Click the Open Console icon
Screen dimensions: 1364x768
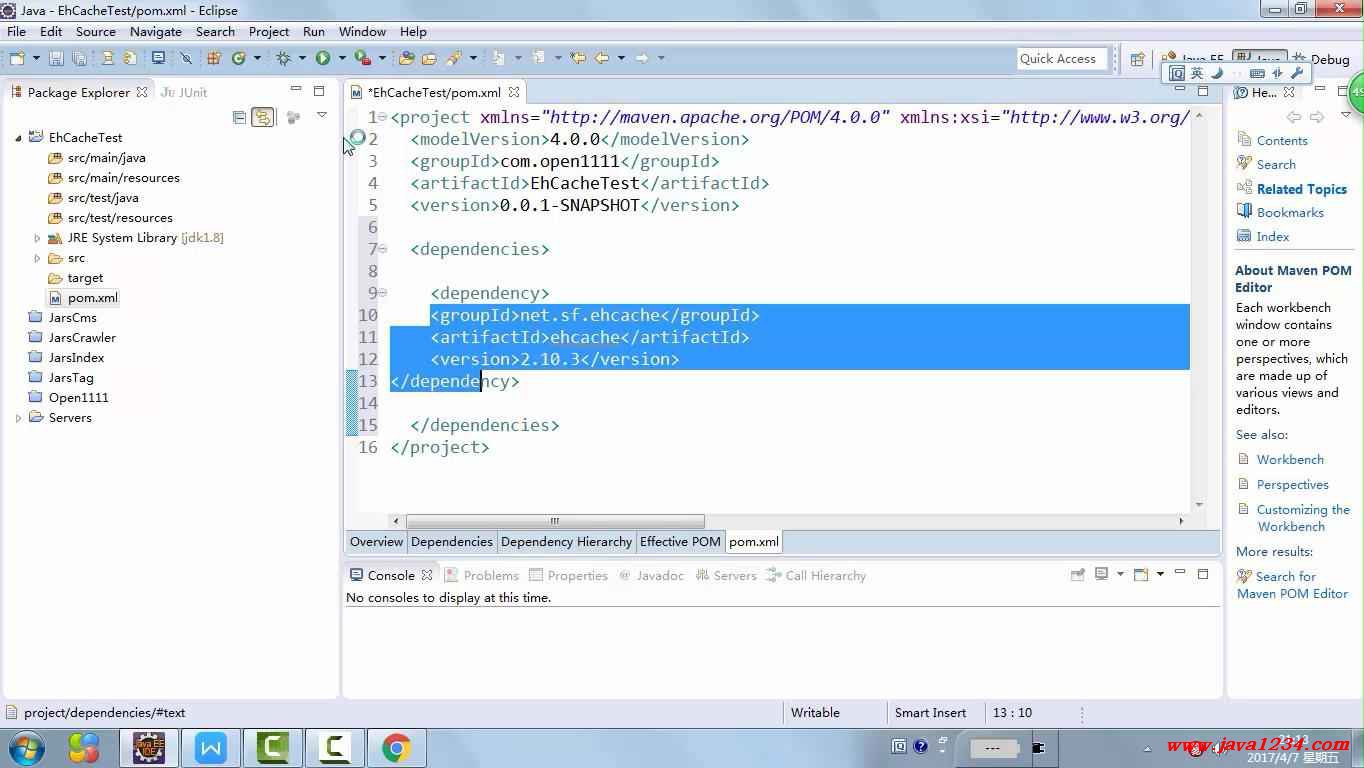coord(1141,574)
